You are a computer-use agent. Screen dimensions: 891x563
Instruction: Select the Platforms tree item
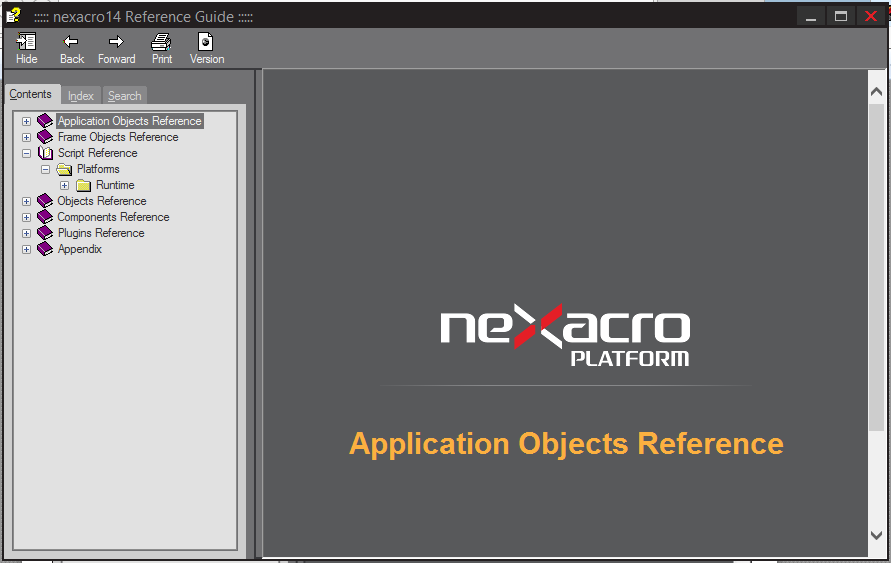pos(98,169)
